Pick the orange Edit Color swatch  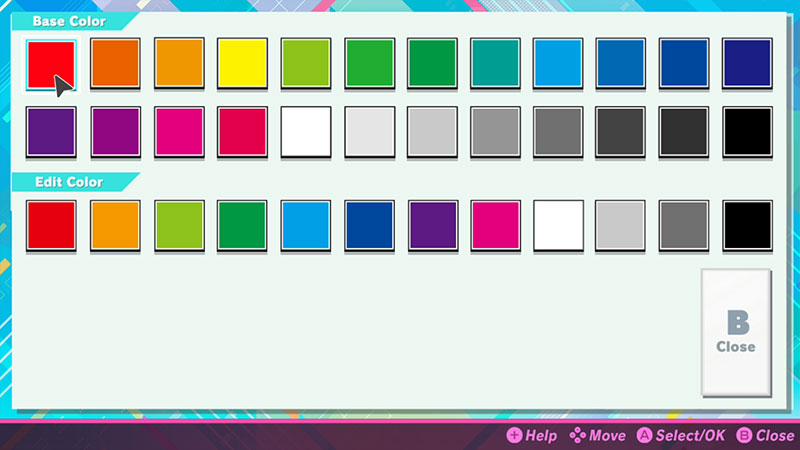[115, 226]
